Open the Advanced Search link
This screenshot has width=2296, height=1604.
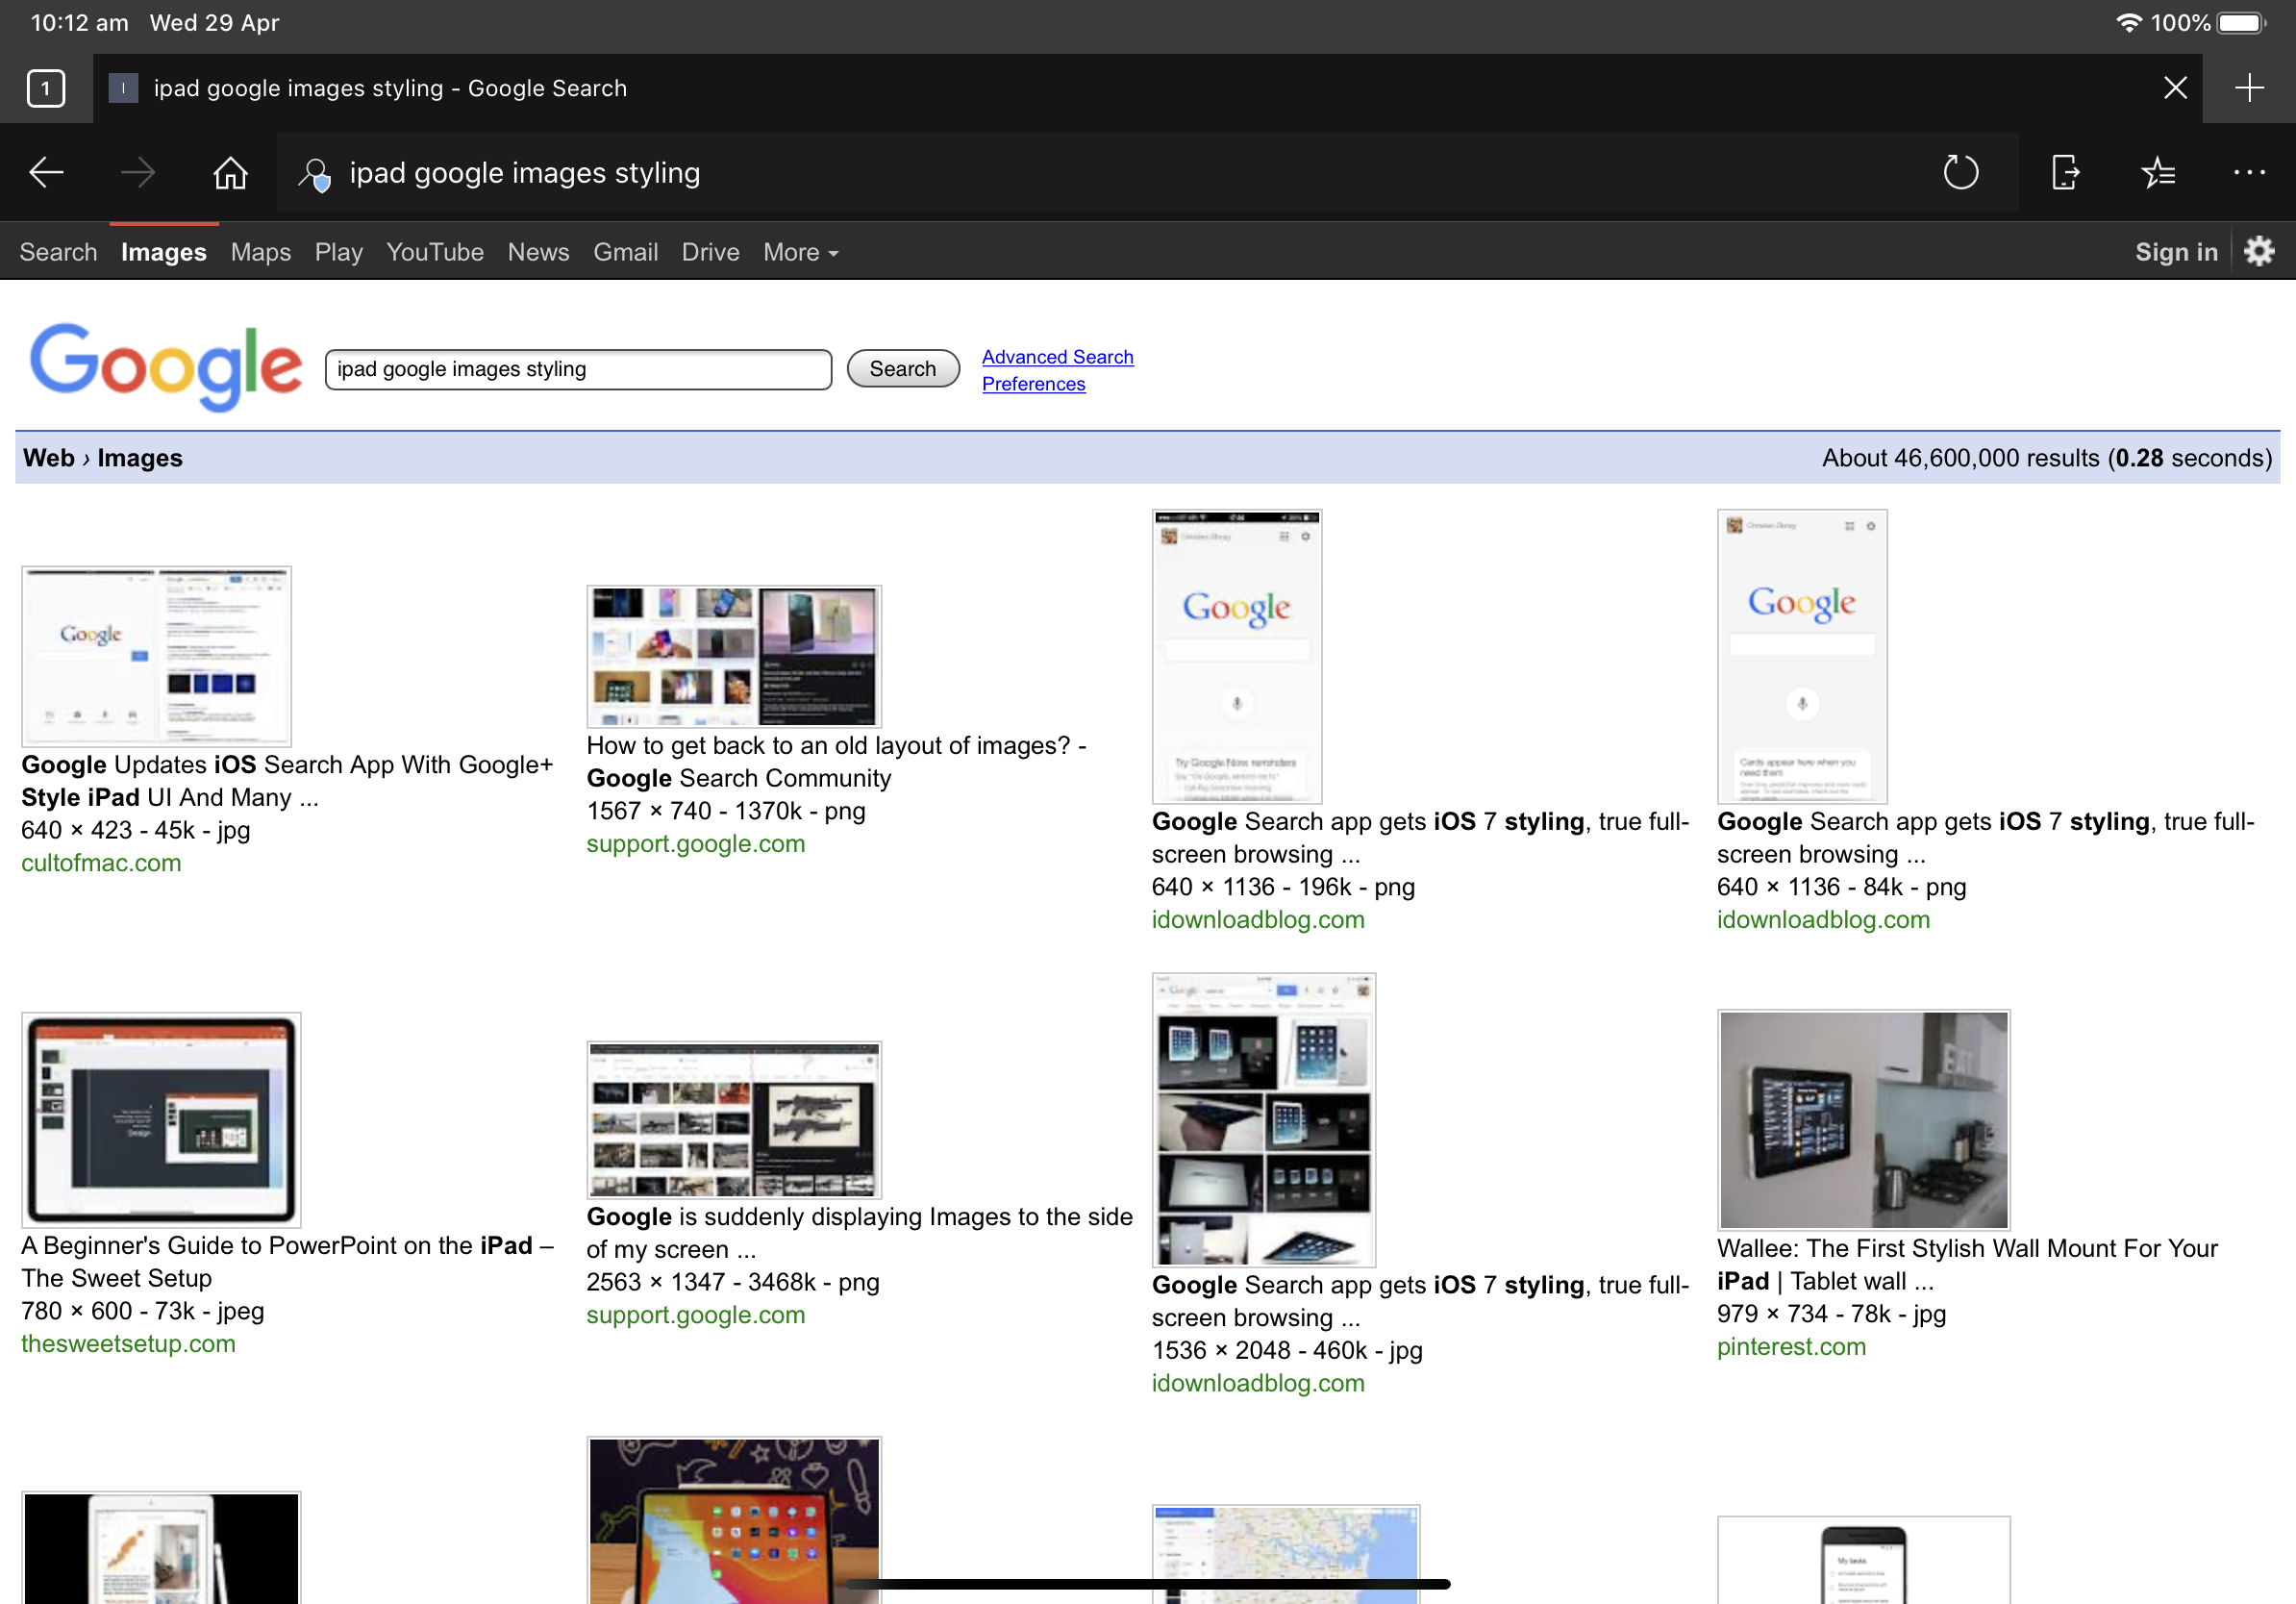coord(1057,357)
